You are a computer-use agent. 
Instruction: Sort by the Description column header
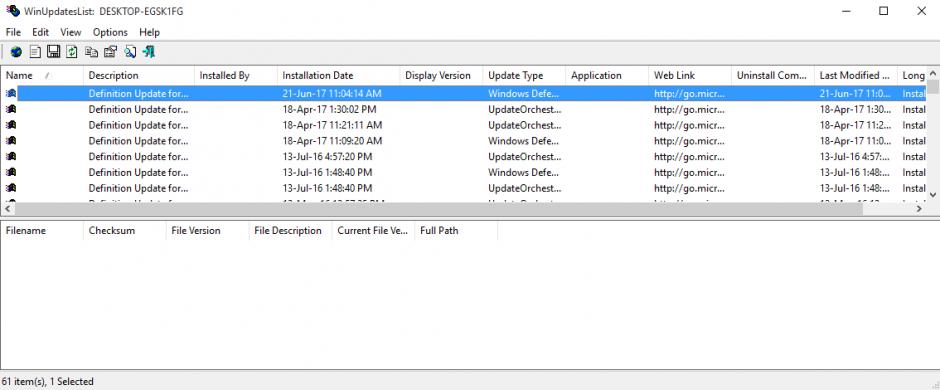(x=138, y=75)
